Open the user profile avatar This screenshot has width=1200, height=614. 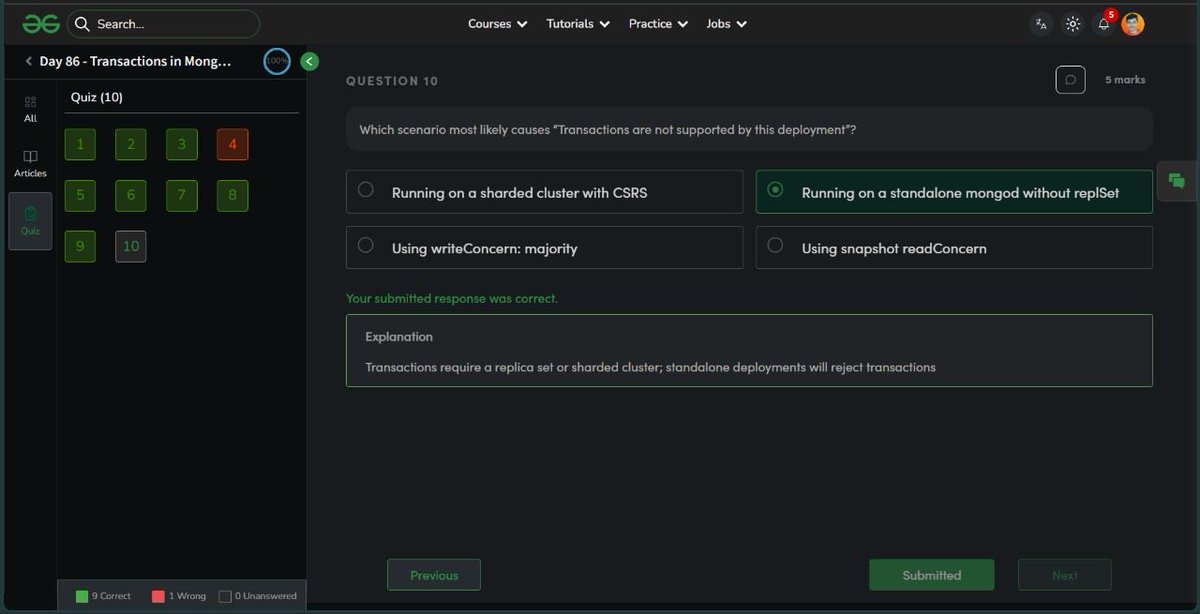1133,24
